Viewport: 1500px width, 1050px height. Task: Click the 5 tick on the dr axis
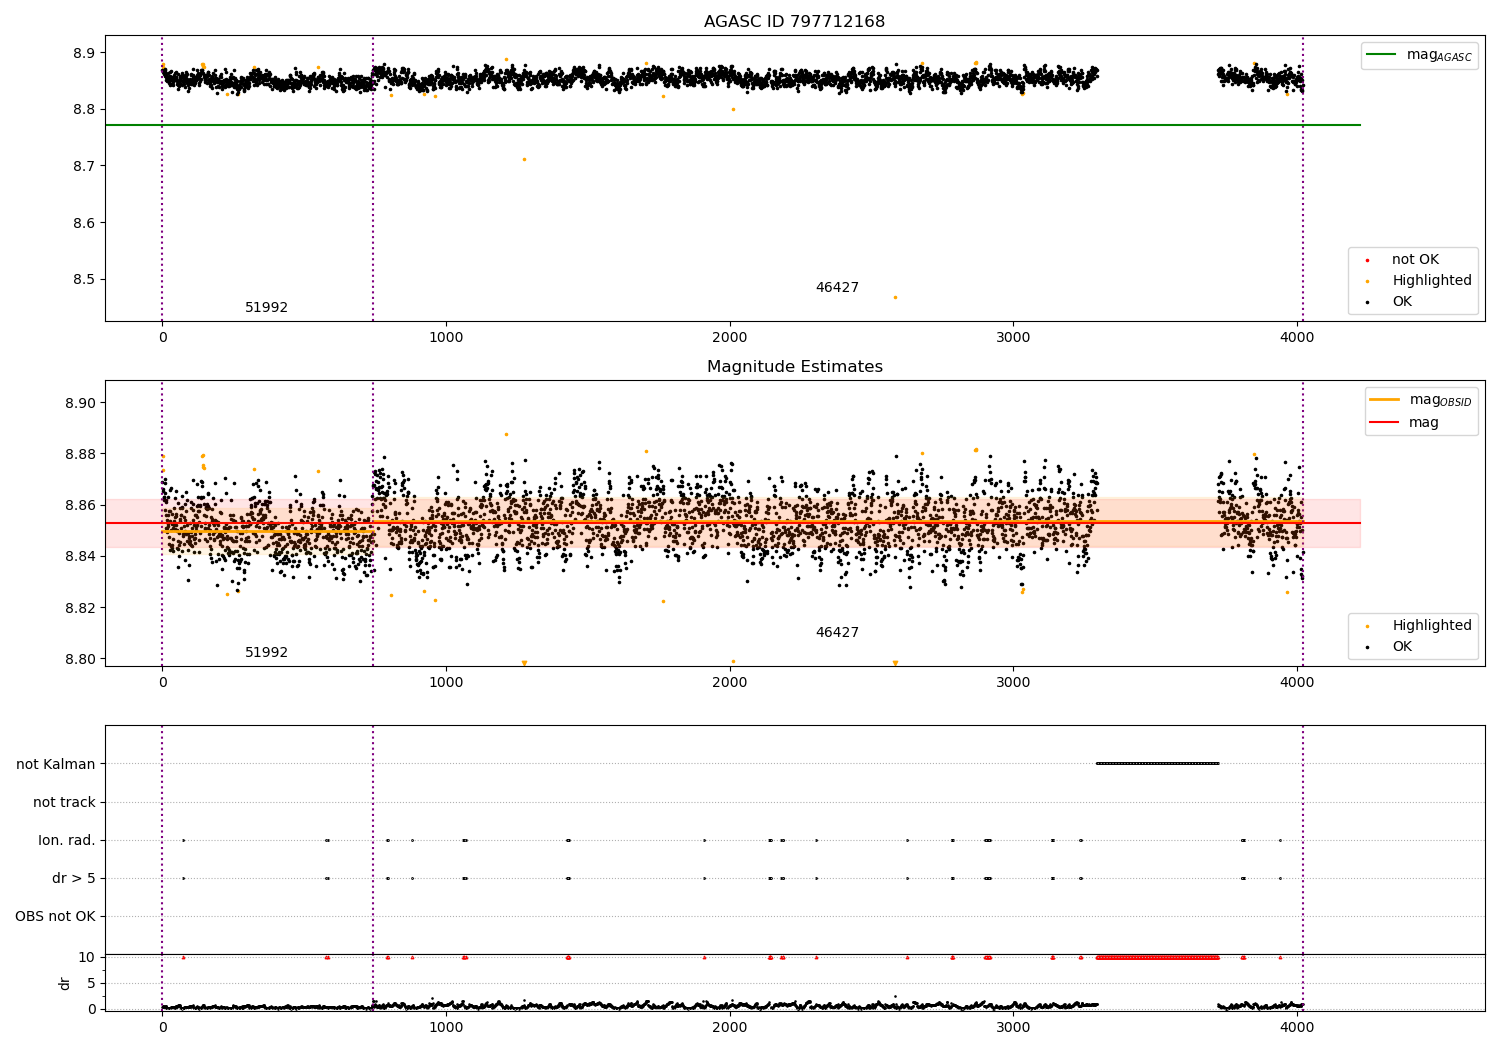91,983
